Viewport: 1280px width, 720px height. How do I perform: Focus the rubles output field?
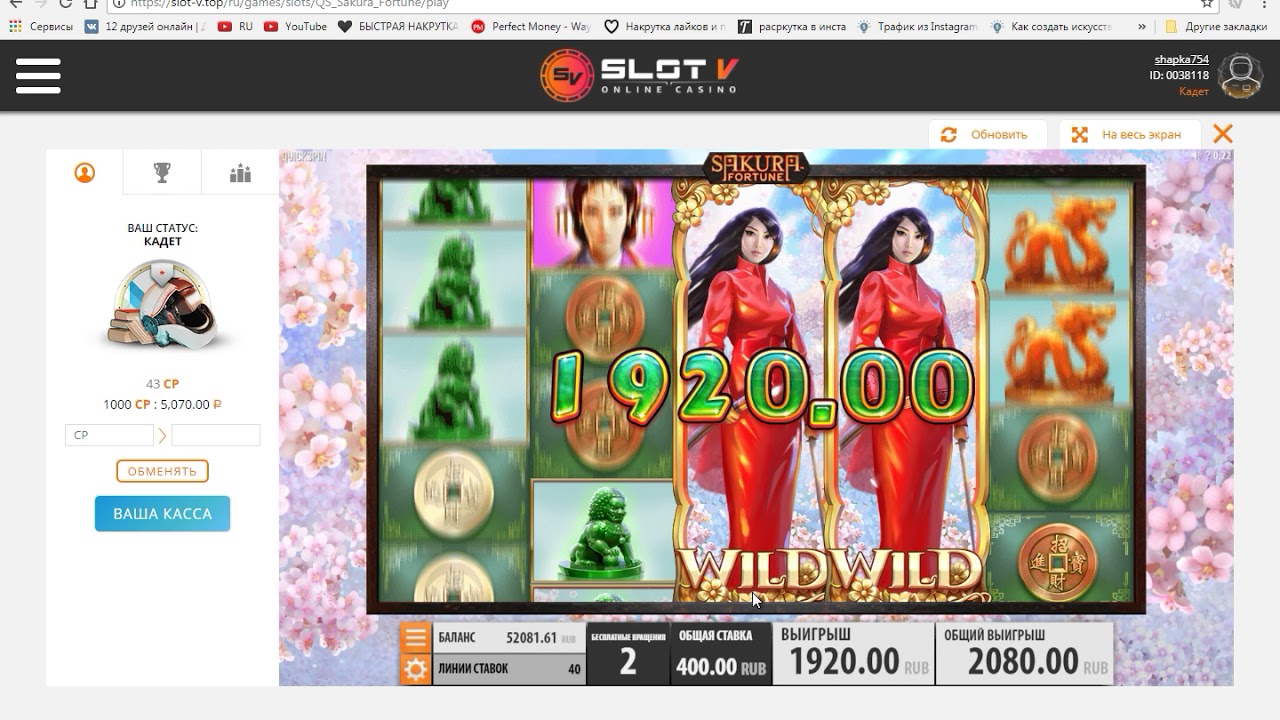(215, 435)
